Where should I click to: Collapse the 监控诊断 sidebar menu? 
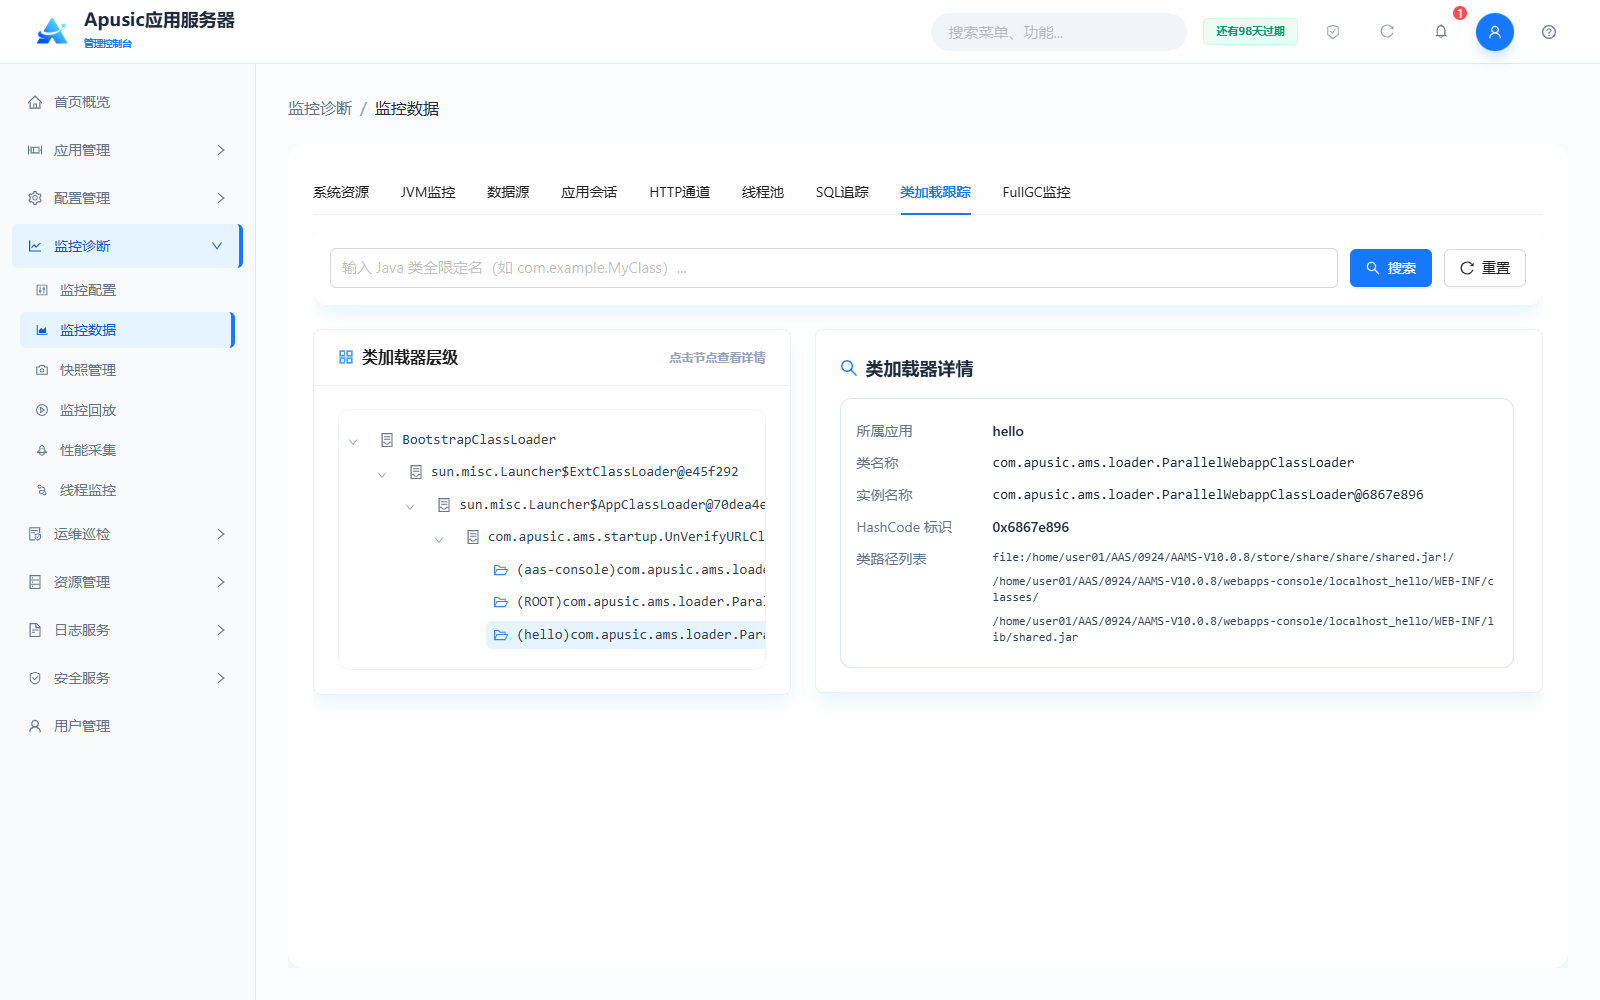click(x=128, y=246)
